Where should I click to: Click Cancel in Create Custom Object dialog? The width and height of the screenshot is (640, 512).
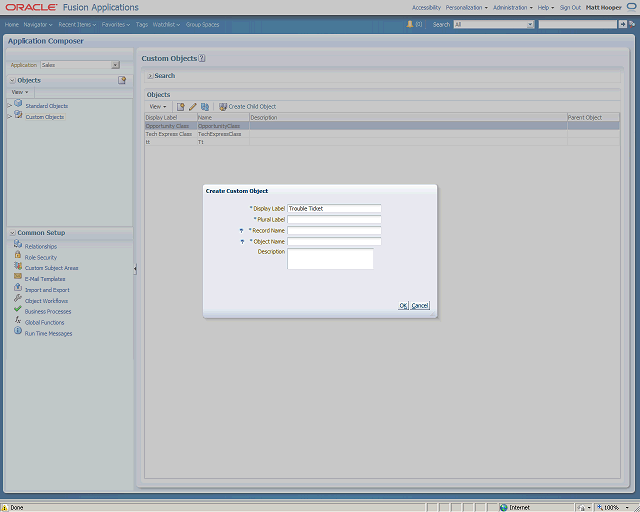[x=420, y=305]
